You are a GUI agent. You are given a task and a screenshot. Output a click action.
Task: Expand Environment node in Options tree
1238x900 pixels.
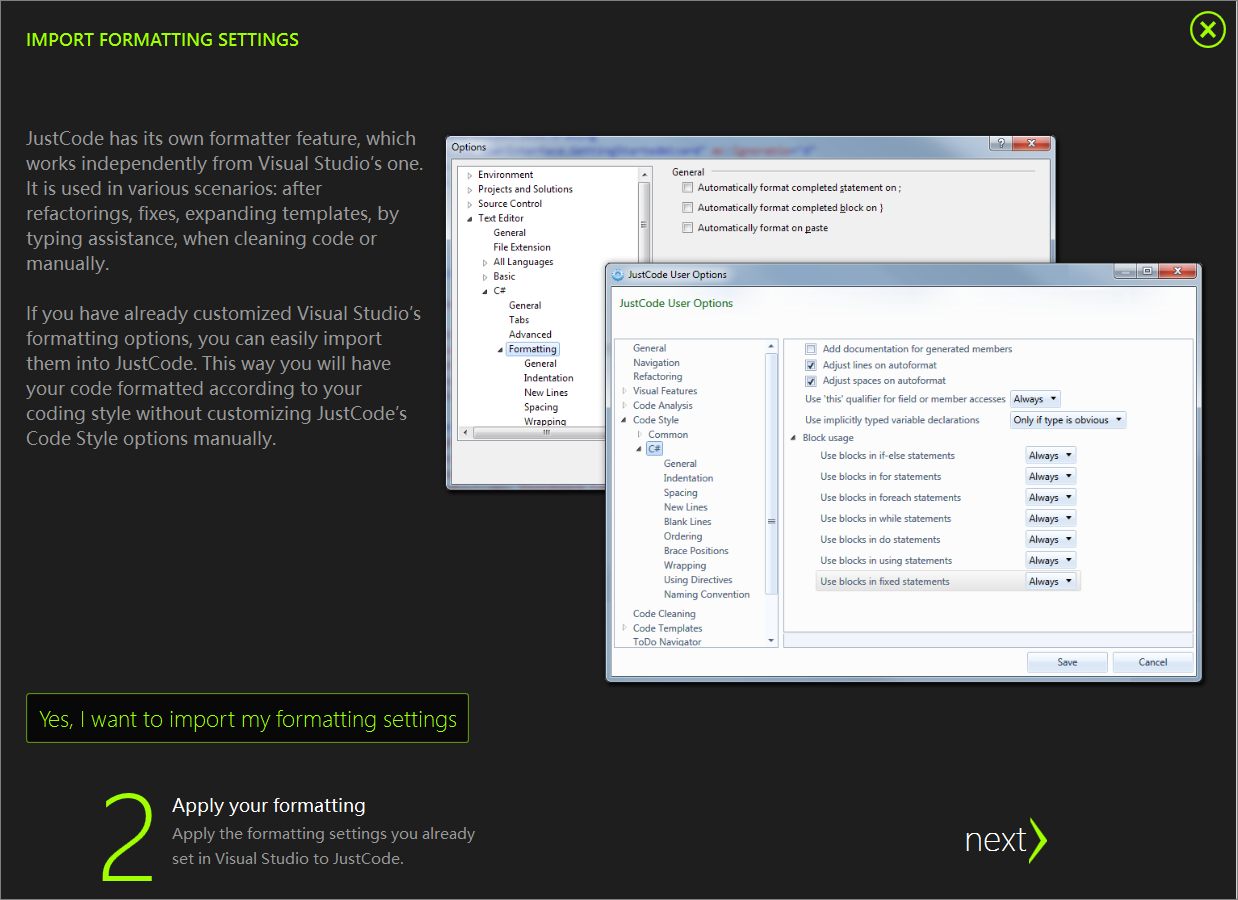coord(470,175)
